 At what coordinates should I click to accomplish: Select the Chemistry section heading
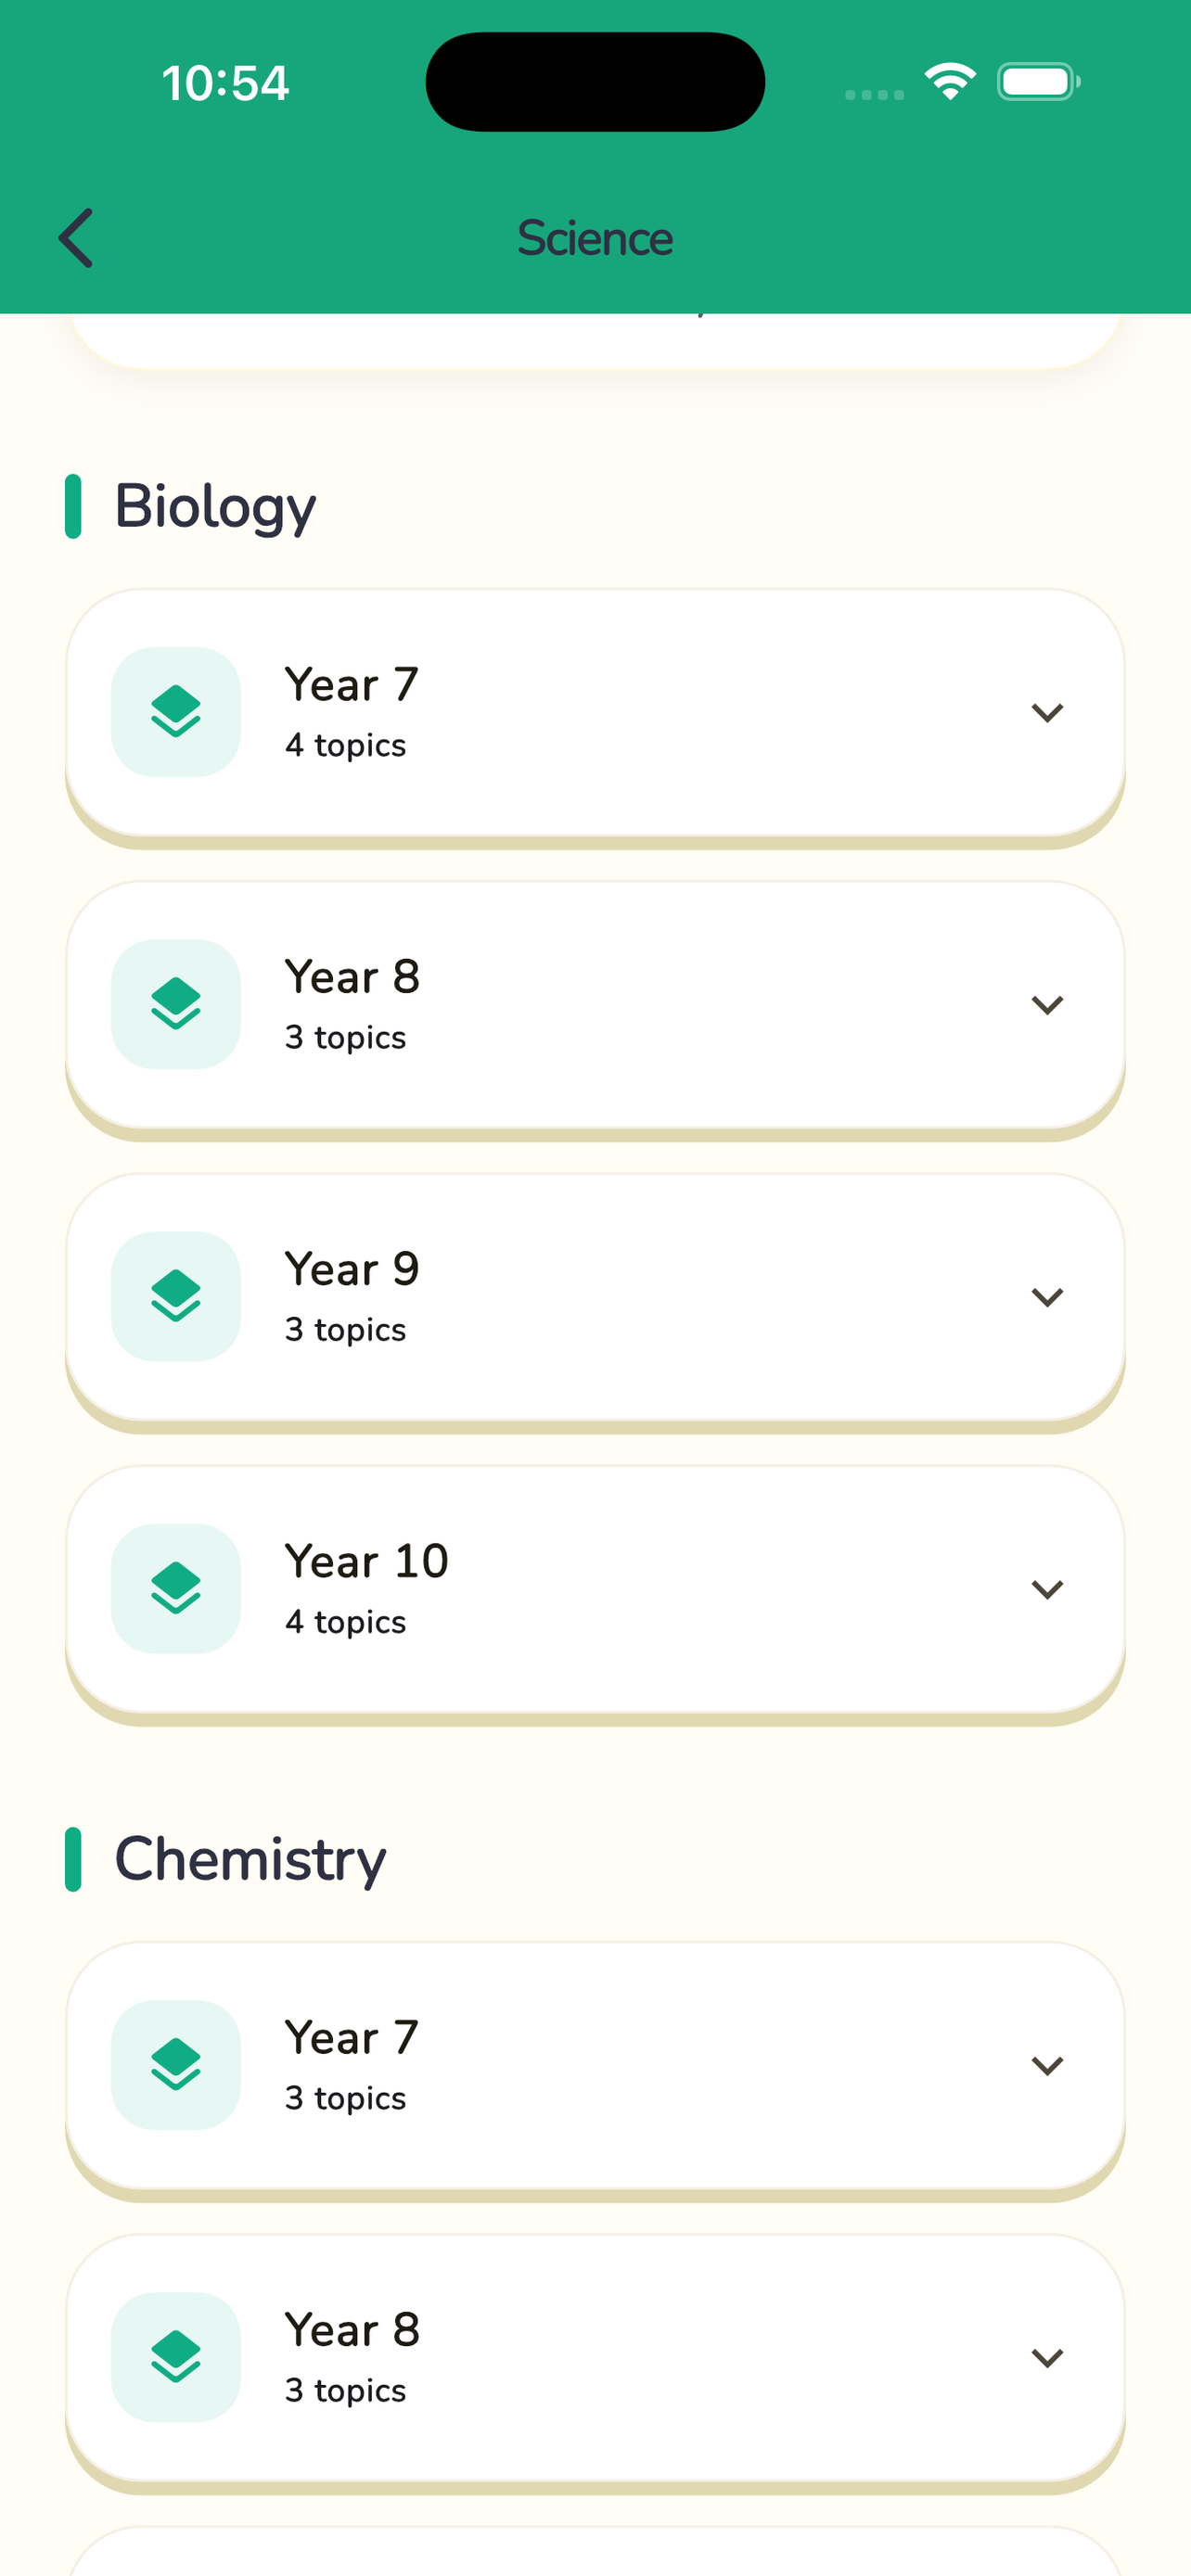(x=250, y=1860)
